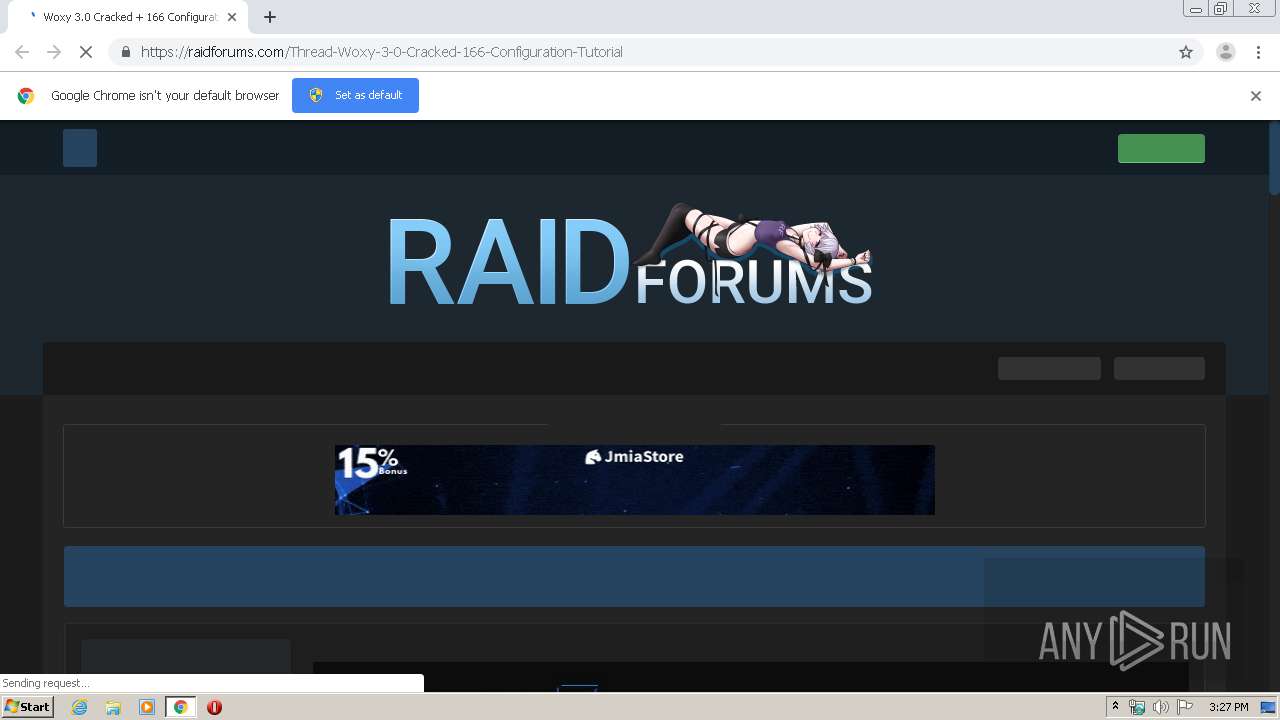Stop loading the page with the X button
The width and height of the screenshot is (1280, 720).
tap(86, 52)
